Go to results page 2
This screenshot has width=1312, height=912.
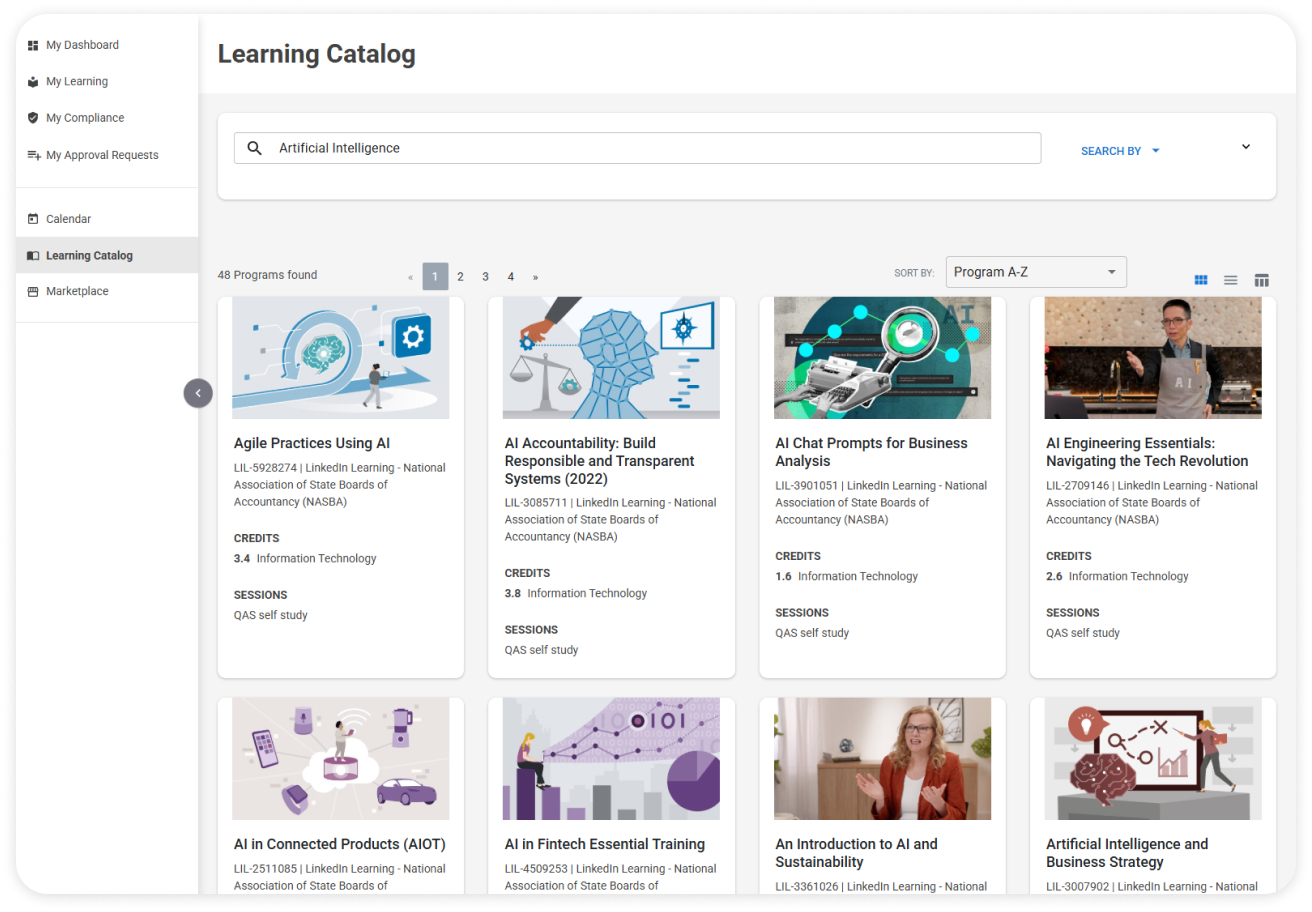(460, 277)
